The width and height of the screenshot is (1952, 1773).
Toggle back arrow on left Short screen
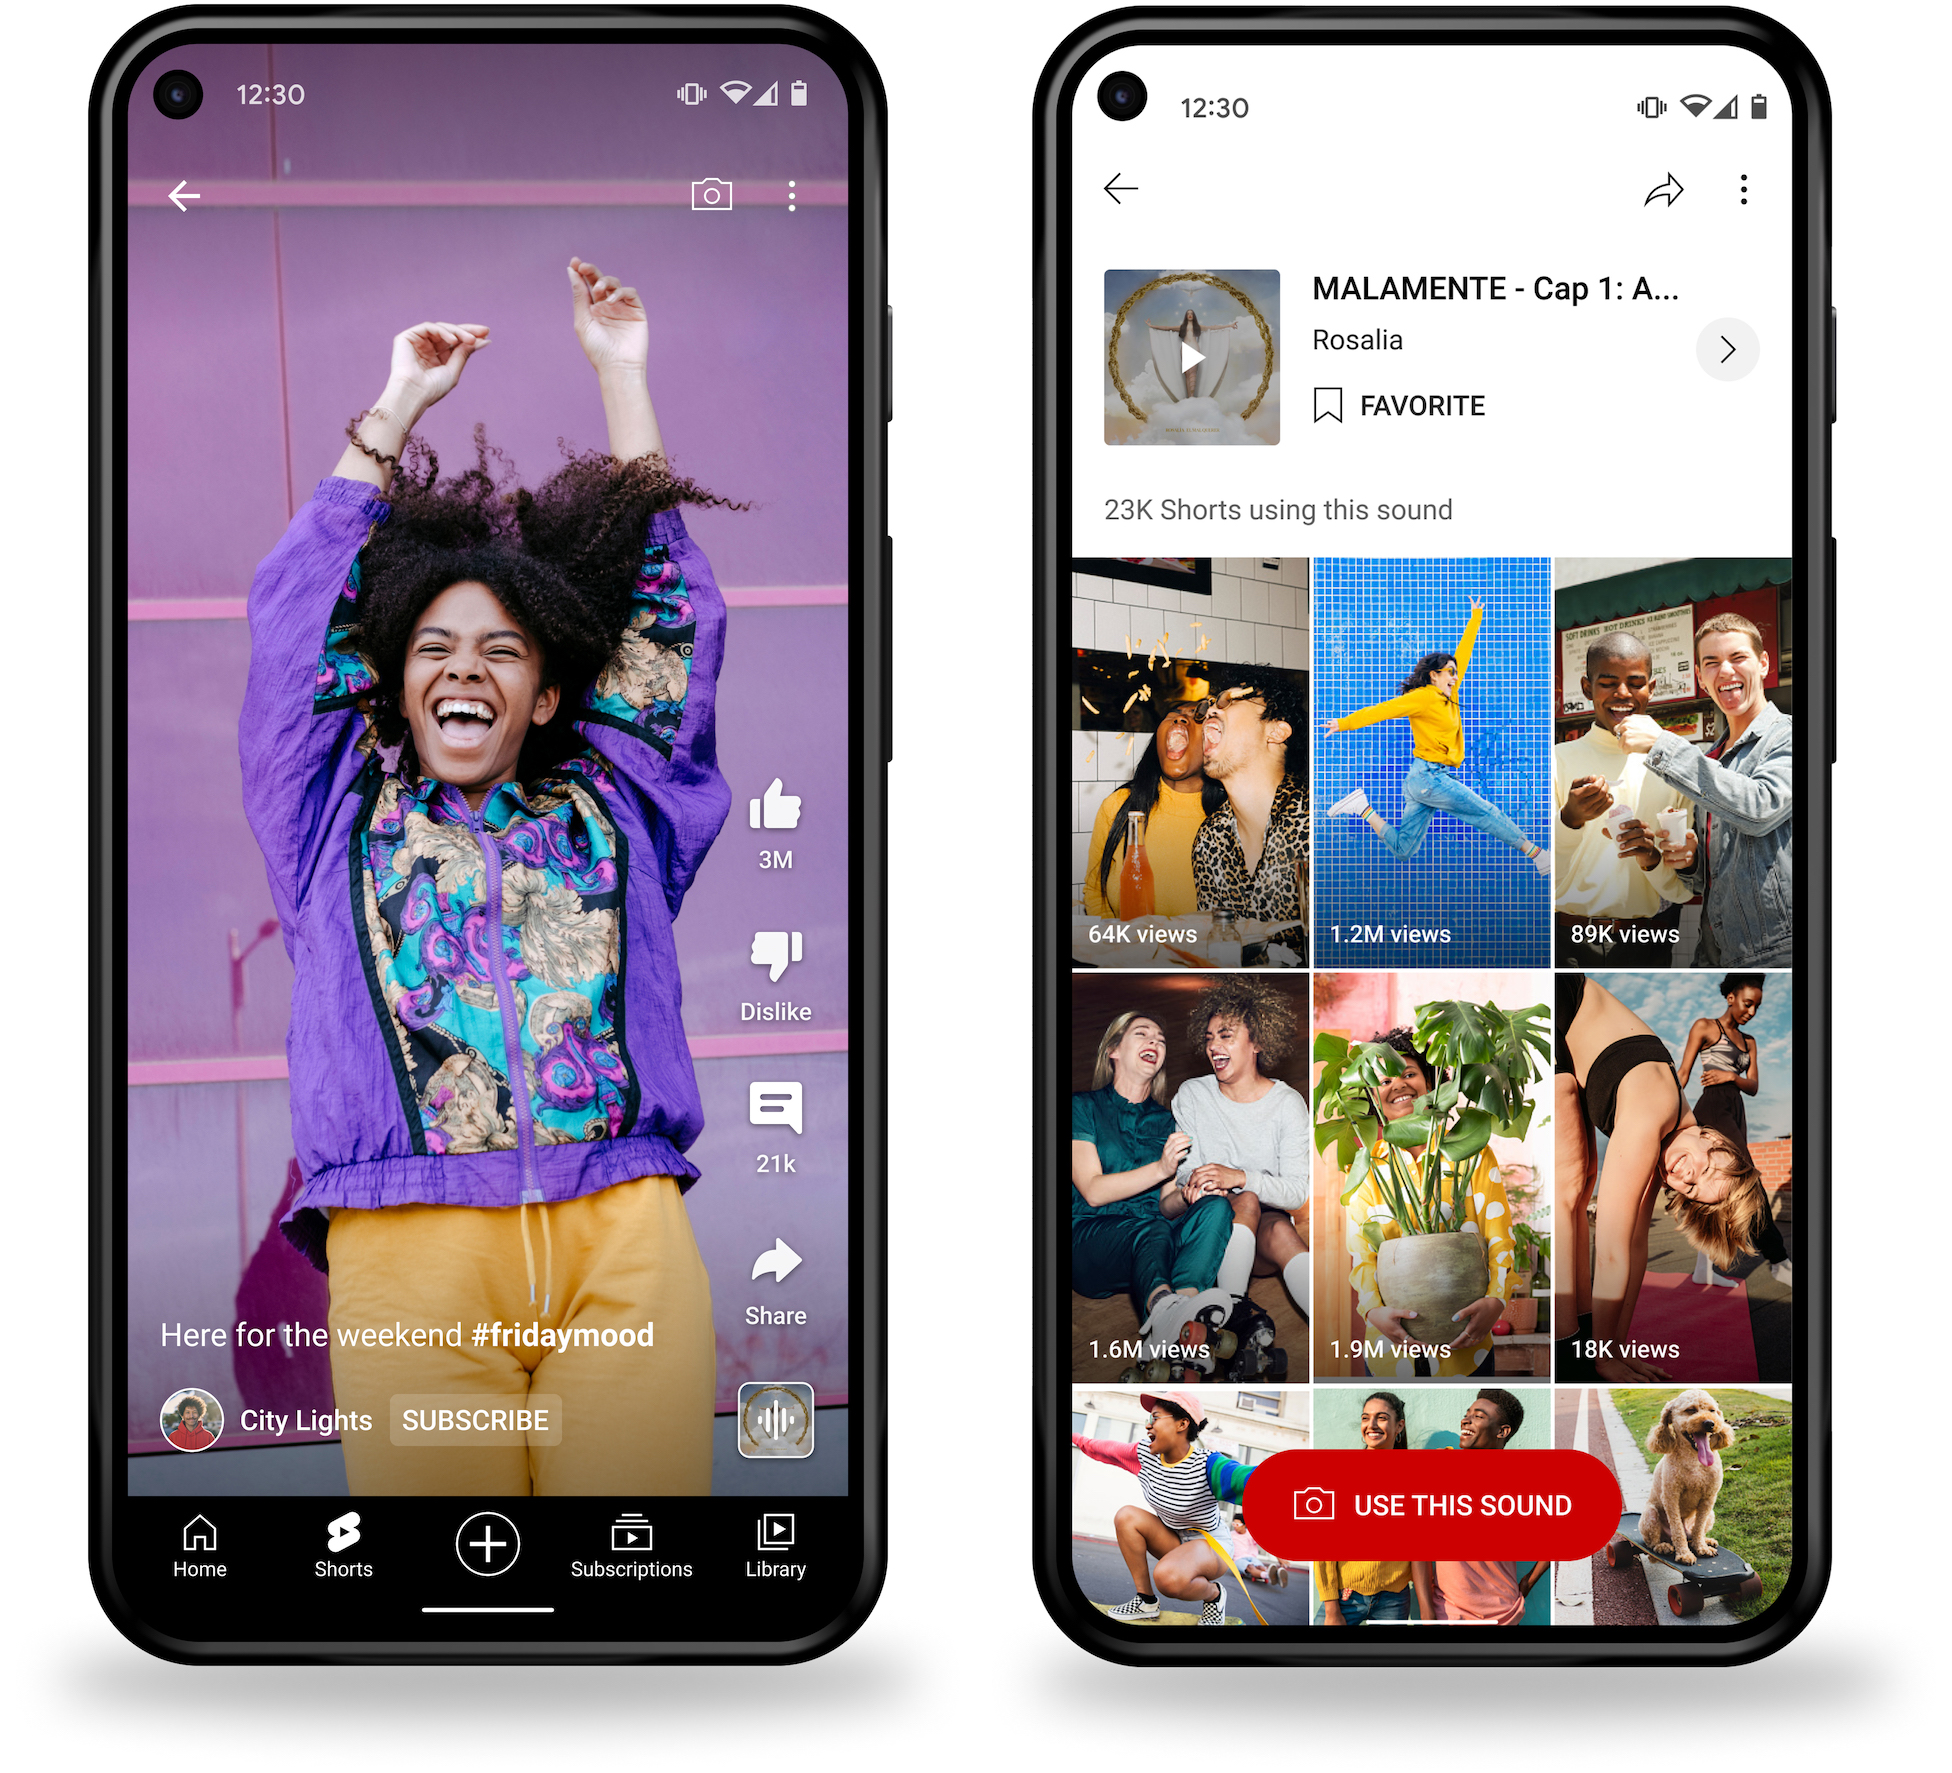pos(185,194)
